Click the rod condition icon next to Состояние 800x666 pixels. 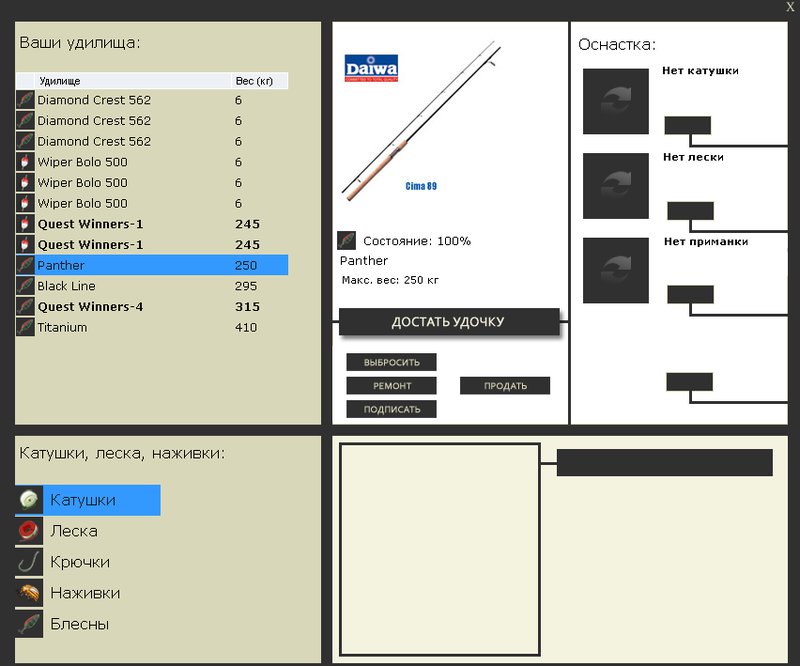(x=346, y=240)
